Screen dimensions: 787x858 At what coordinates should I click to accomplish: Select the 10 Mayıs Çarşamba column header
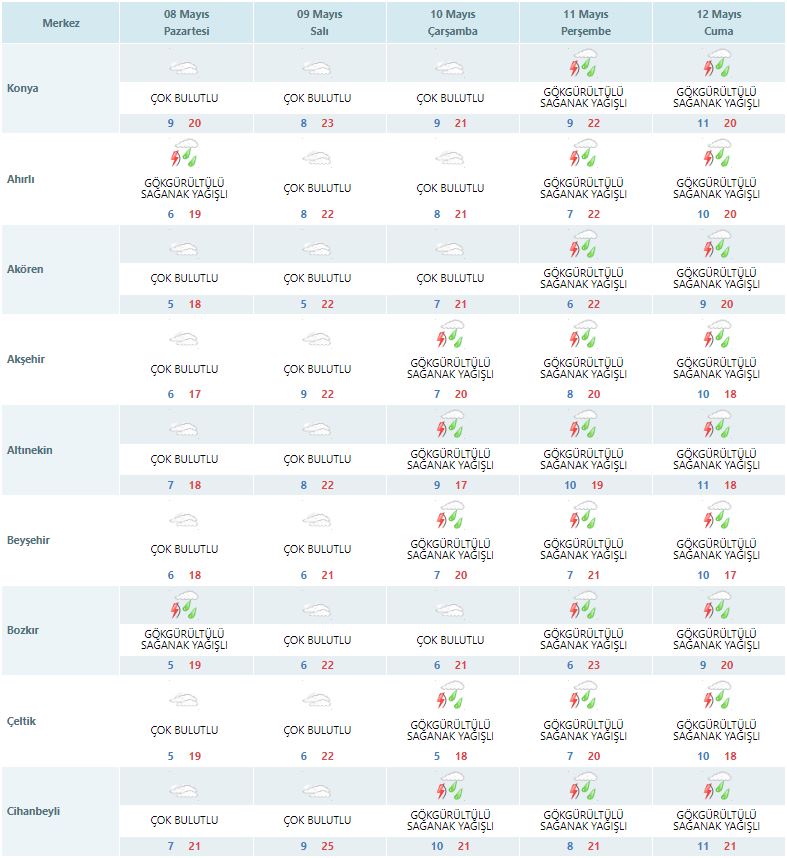click(x=451, y=23)
